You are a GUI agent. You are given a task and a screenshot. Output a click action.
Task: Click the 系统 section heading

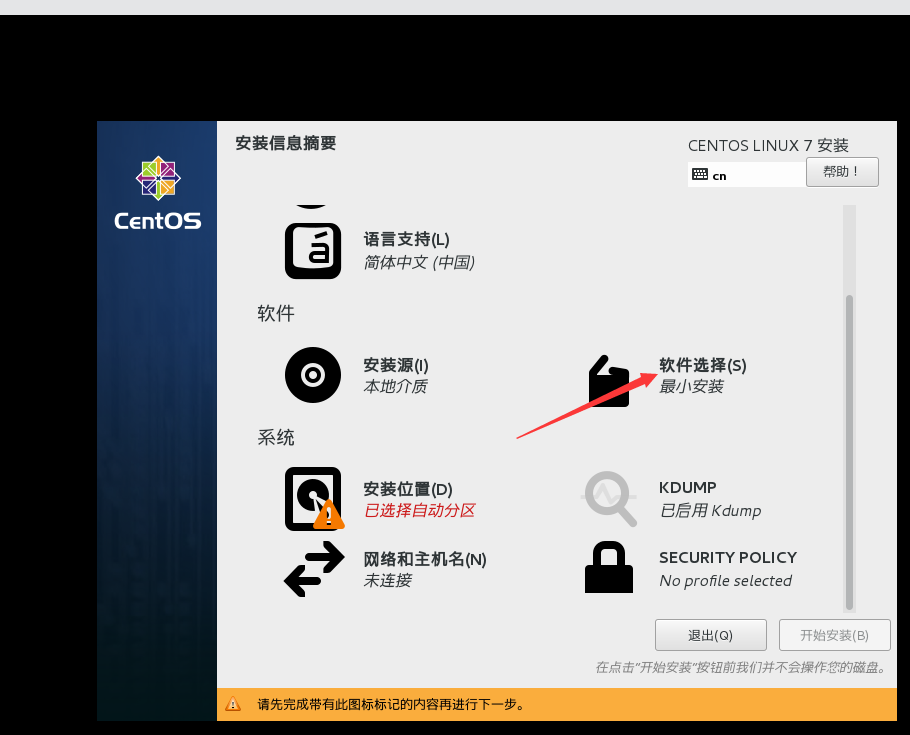pos(276,437)
